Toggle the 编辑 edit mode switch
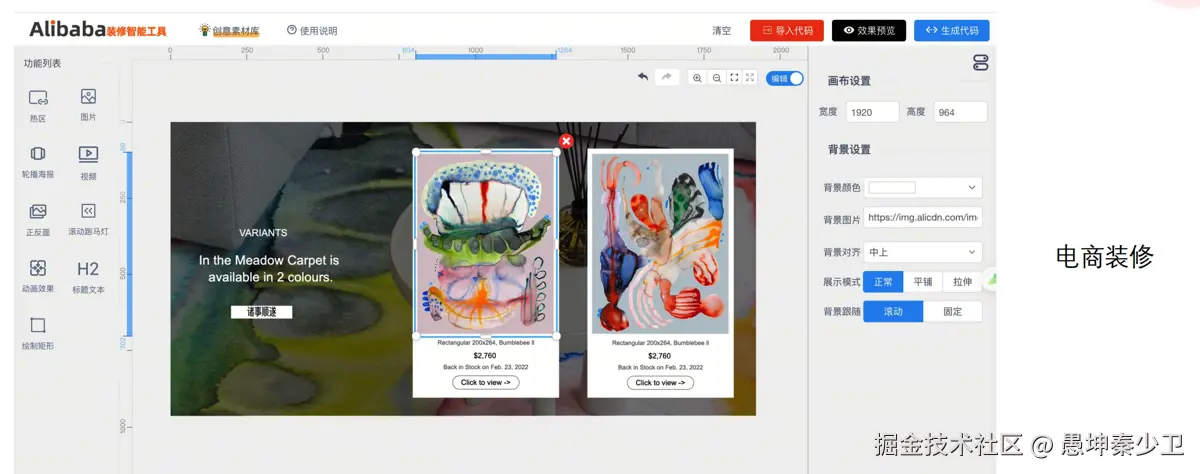1200x474 pixels. [x=785, y=78]
